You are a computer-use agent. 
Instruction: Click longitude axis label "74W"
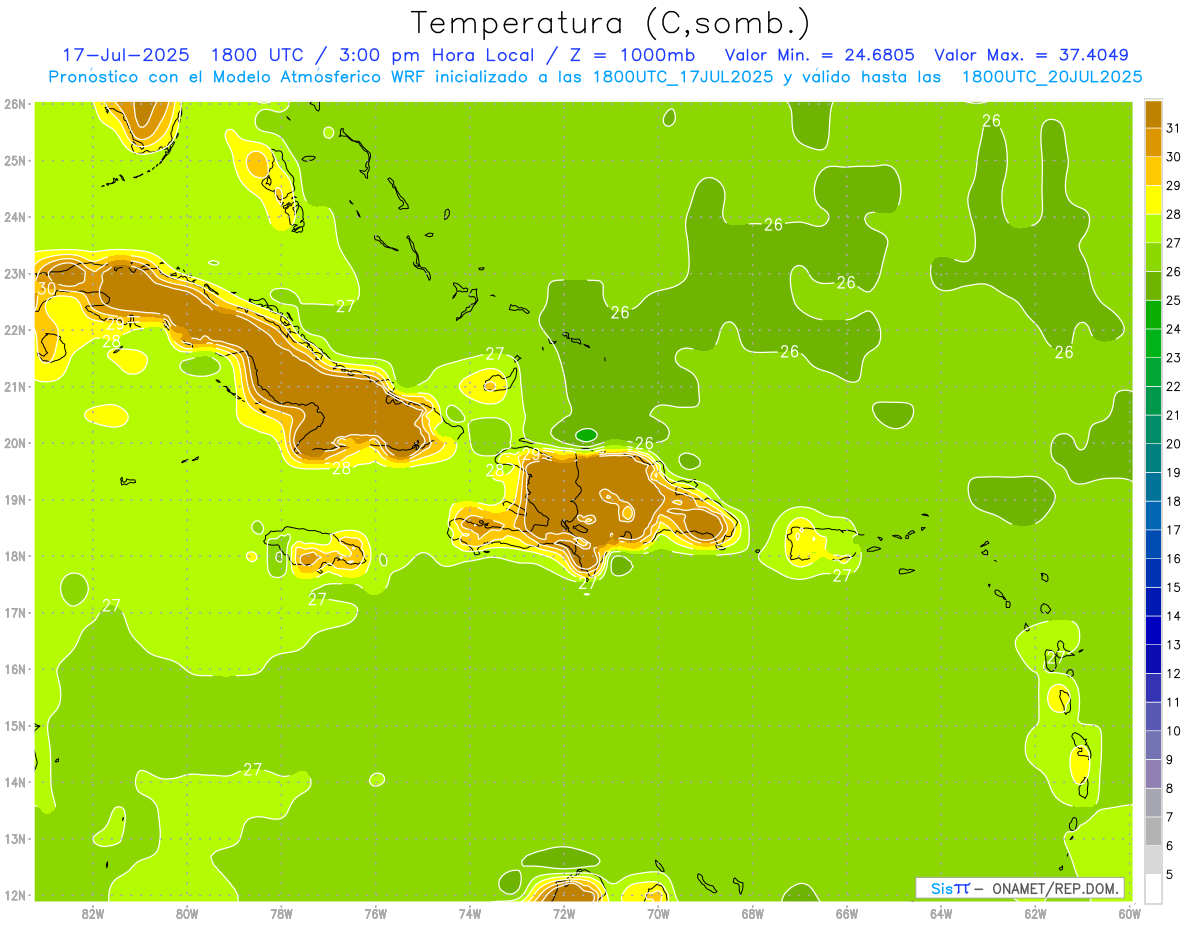[x=470, y=913]
